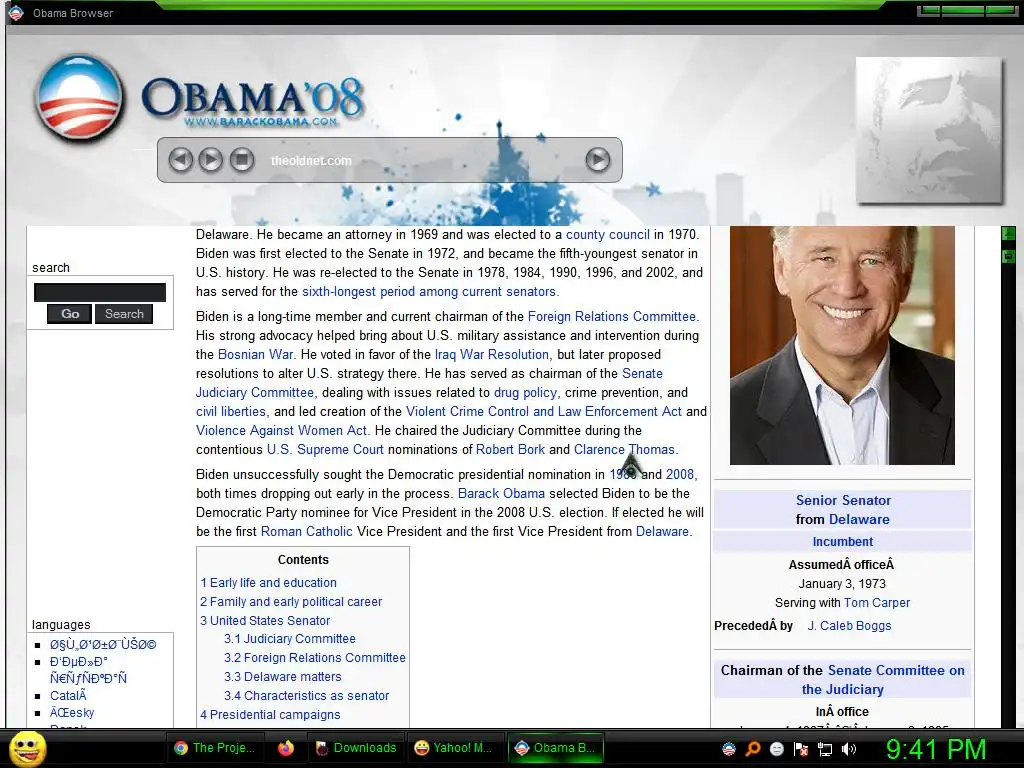Image resolution: width=1024 pixels, height=768 pixels.
Task: Open the Senior Senator infobox link
Action: pyautogui.click(x=842, y=500)
